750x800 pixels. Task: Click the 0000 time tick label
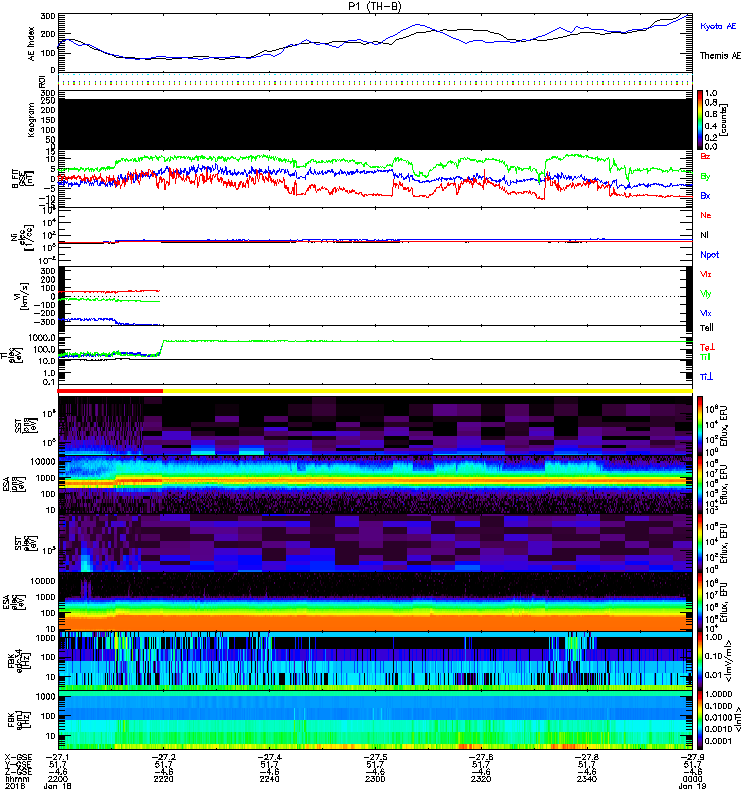(x=692, y=779)
